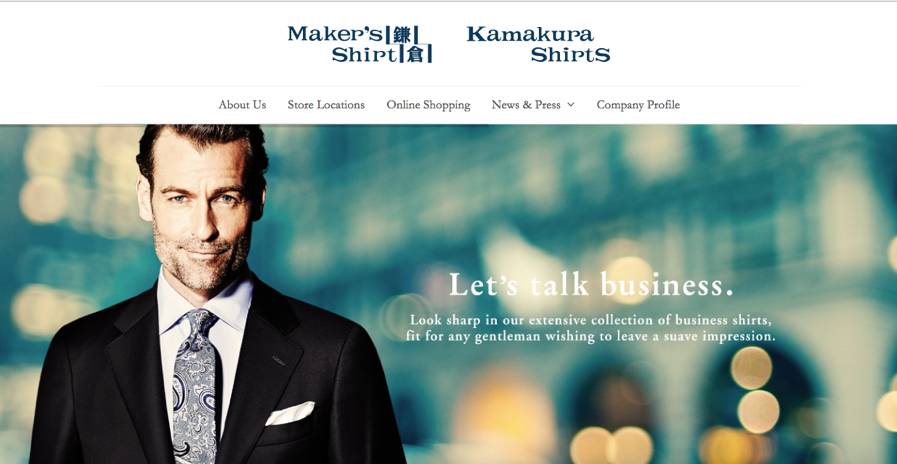Click the blue paisley tie in the banner
The height and width of the screenshot is (464, 897).
click(x=195, y=383)
